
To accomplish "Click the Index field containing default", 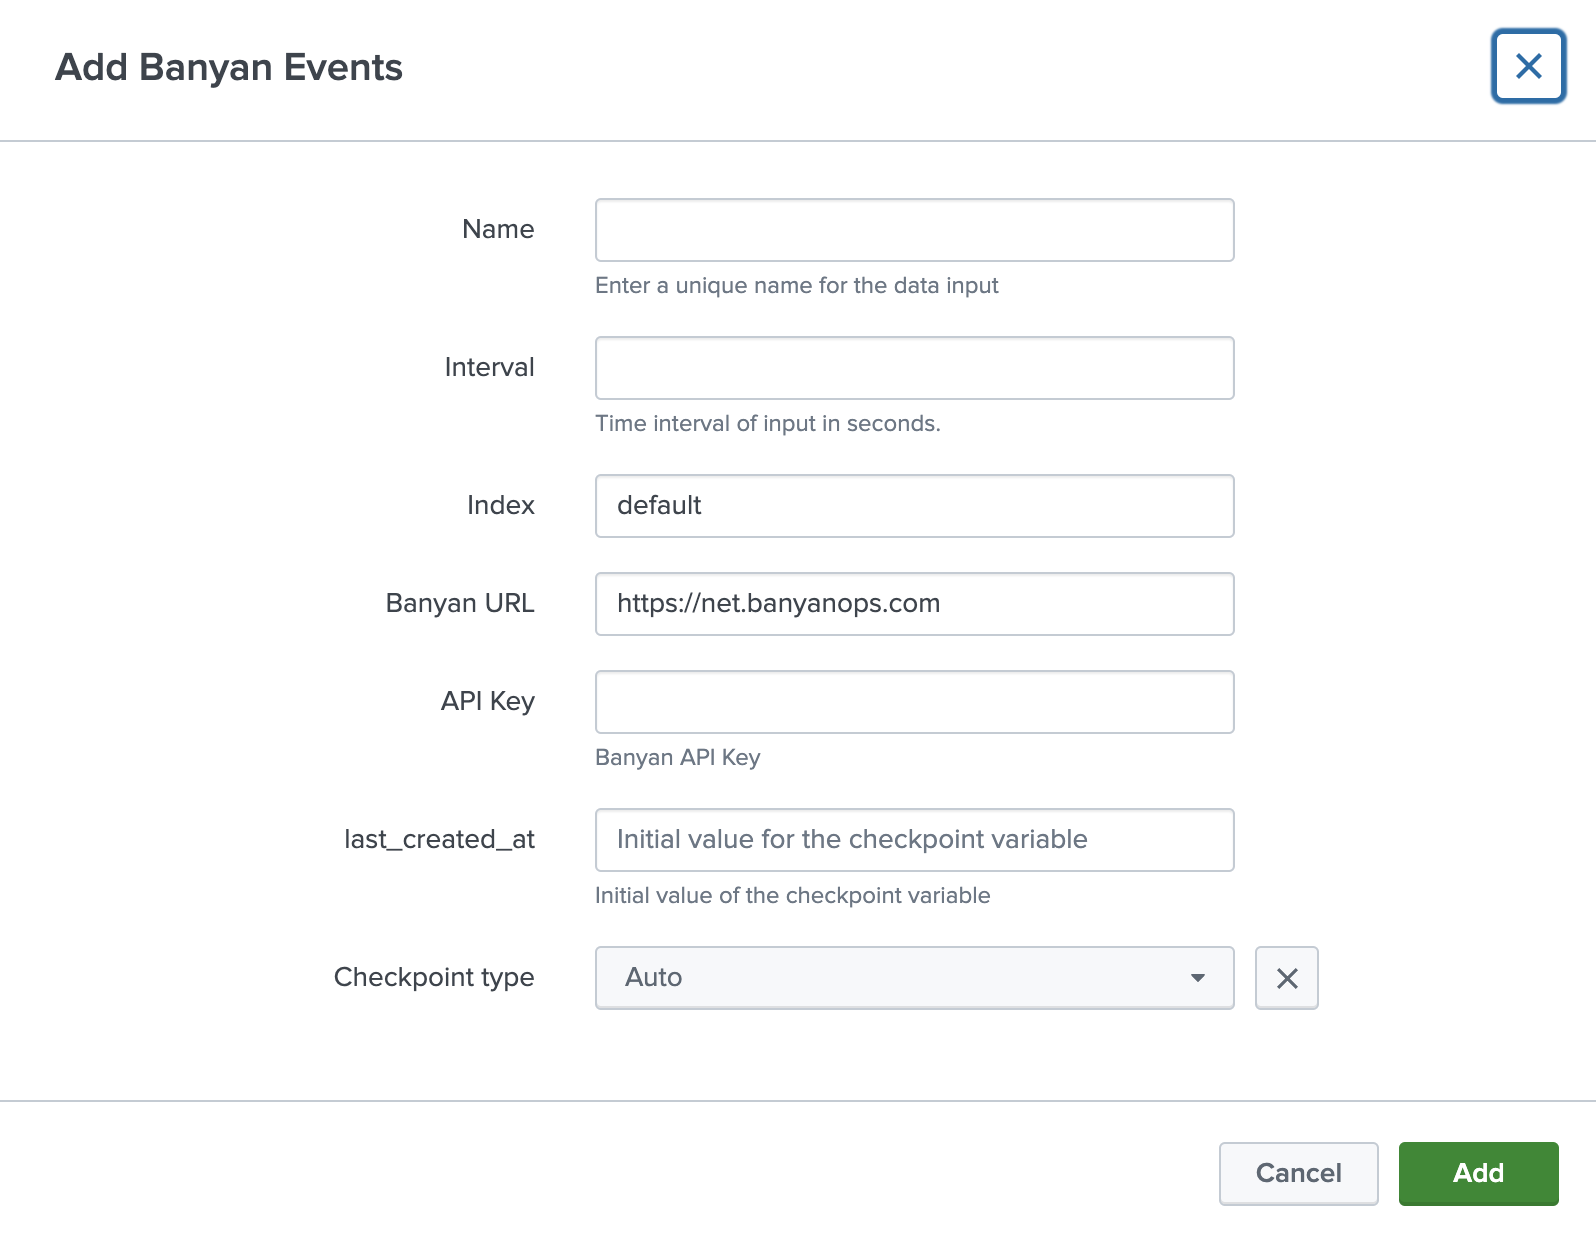I will click(x=915, y=506).
